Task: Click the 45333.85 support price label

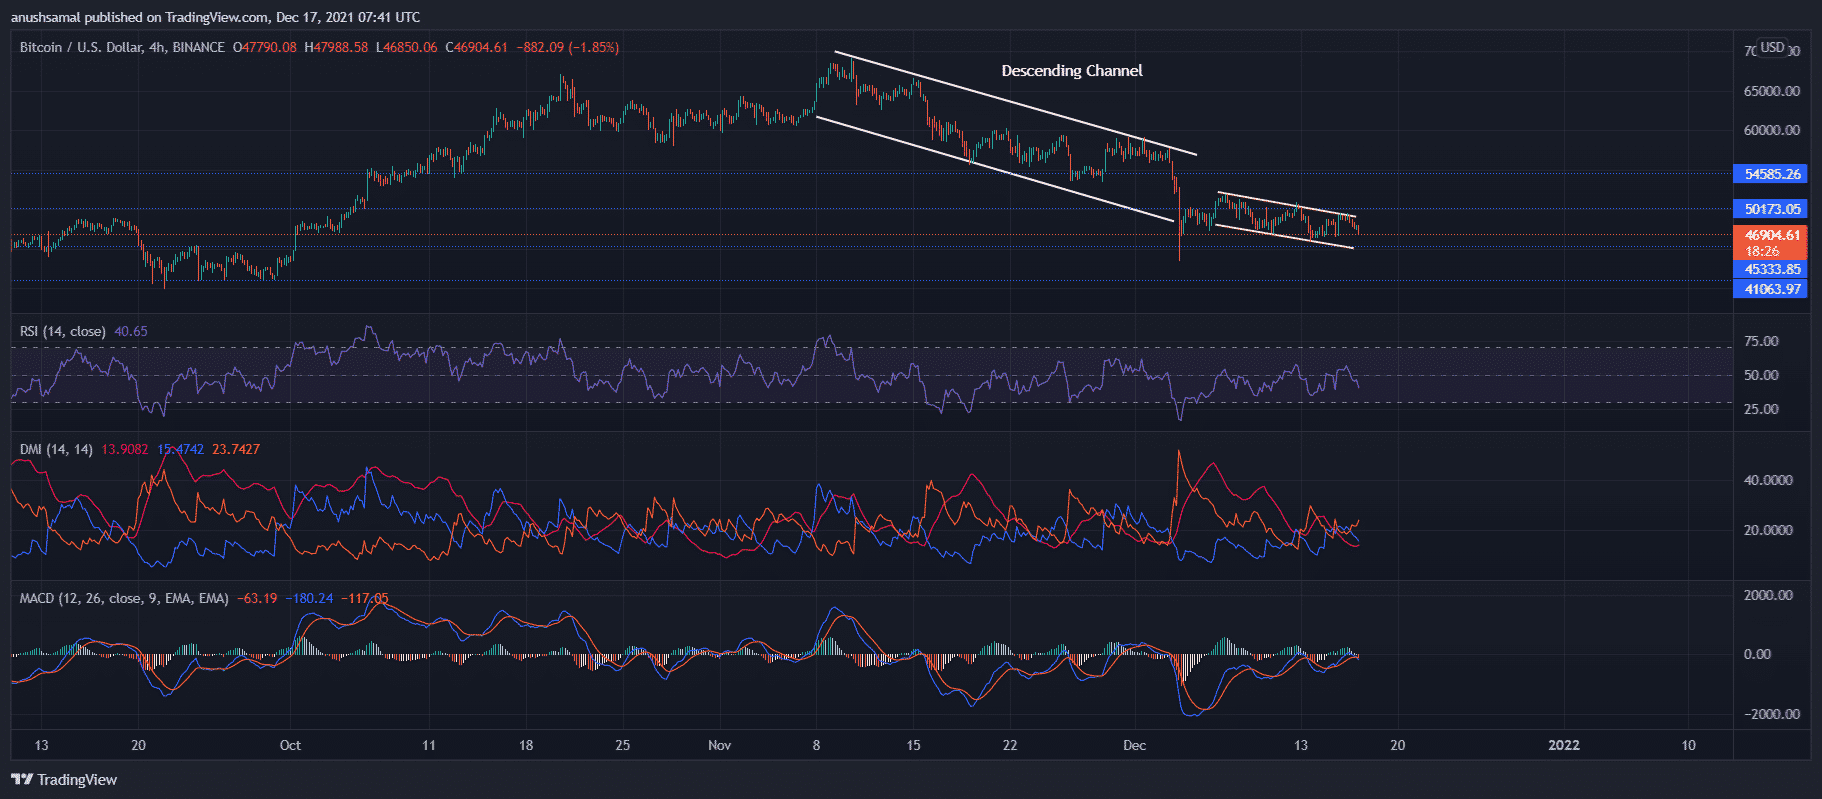Action: pos(1771,269)
